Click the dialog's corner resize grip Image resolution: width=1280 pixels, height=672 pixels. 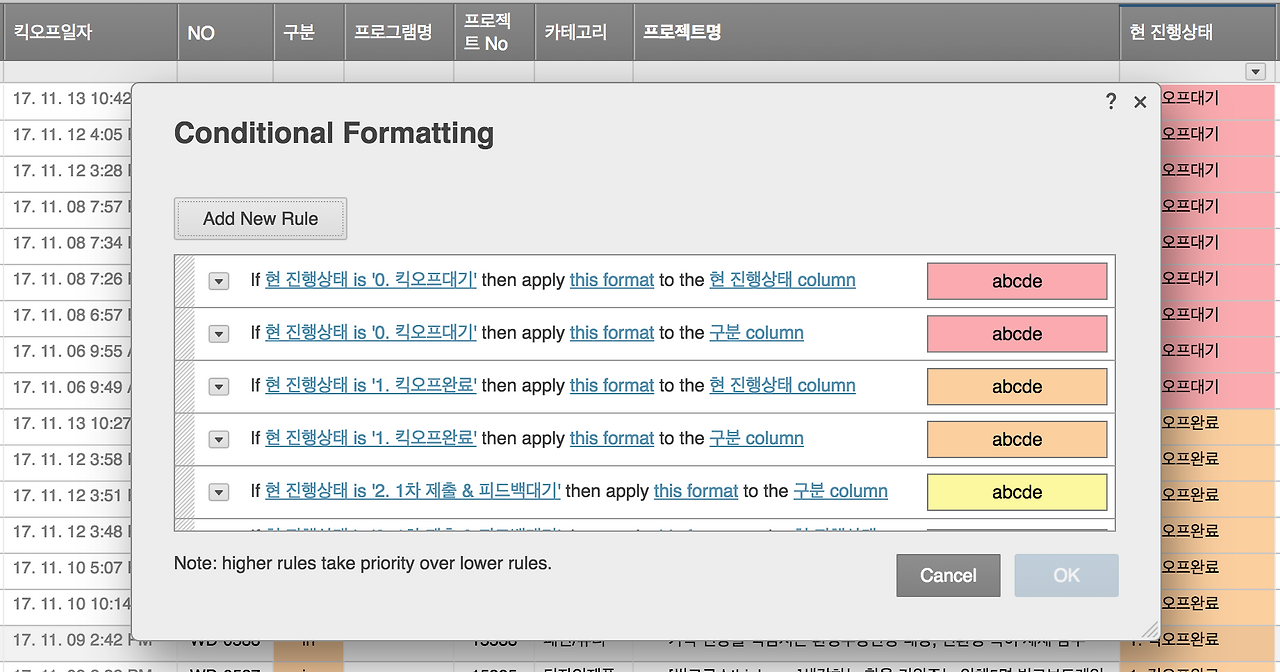1151,630
